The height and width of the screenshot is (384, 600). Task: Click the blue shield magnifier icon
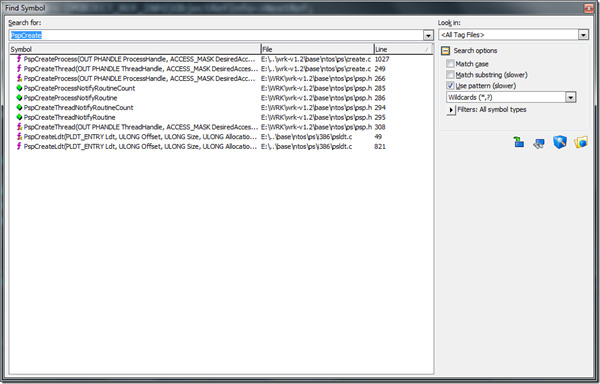[x=559, y=142]
